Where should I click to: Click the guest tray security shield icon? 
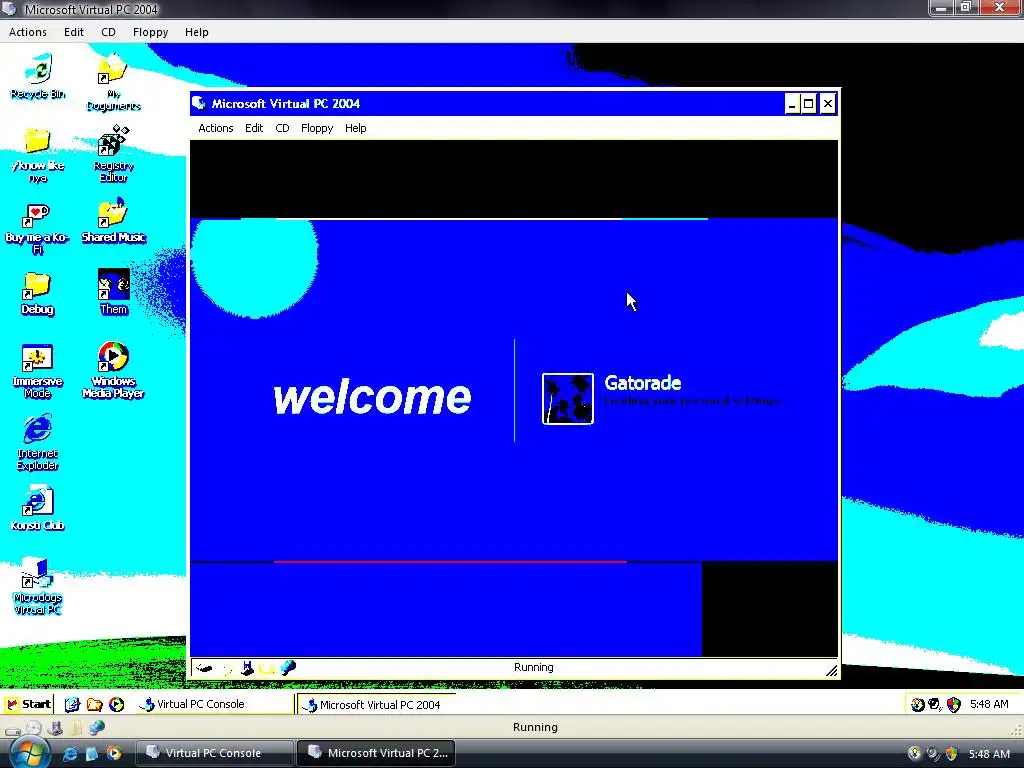pos(953,704)
